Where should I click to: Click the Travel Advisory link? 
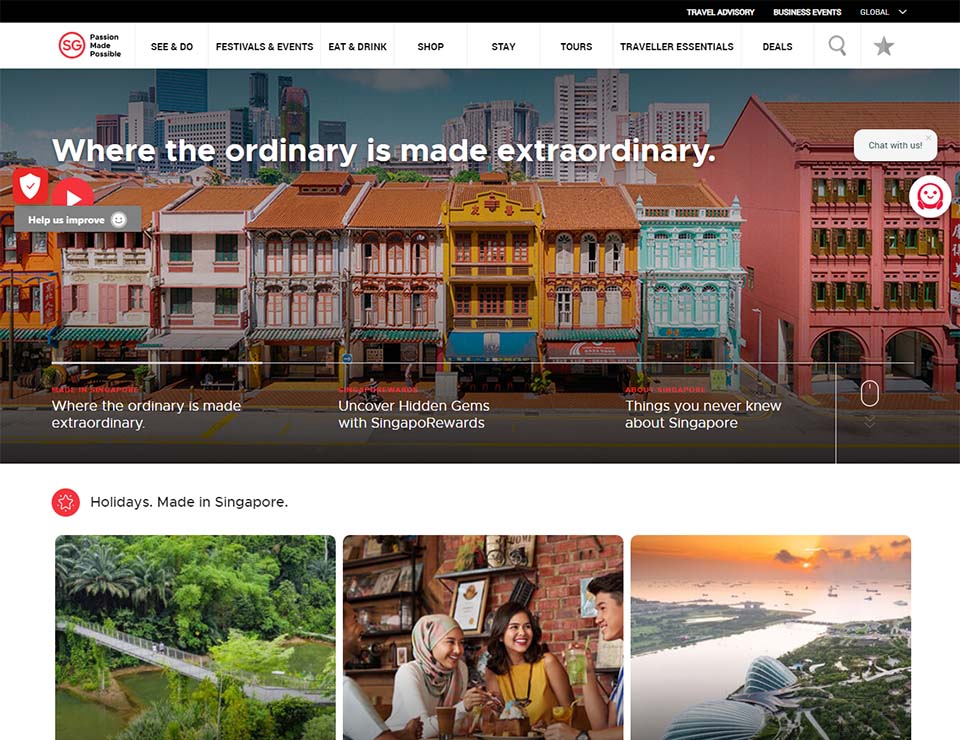(x=720, y=12)
